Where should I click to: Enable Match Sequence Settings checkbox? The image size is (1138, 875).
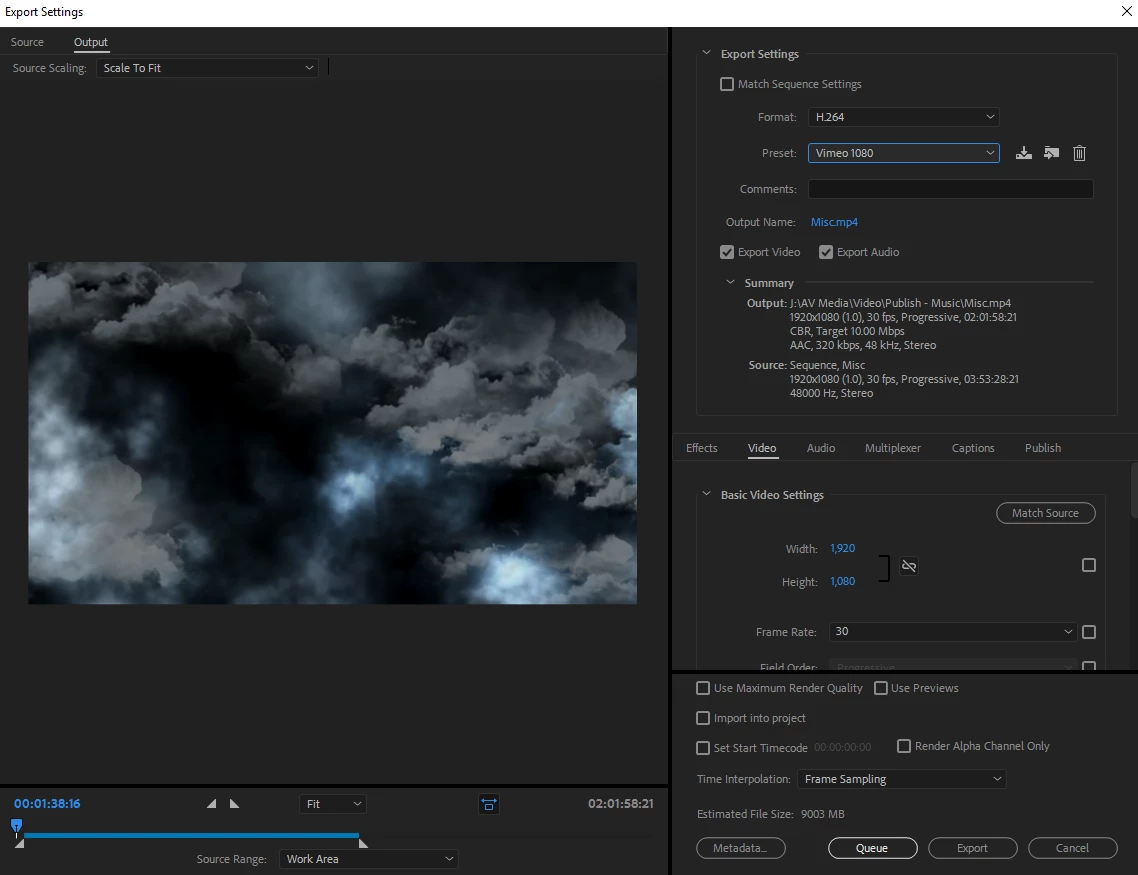pos(726,84)
